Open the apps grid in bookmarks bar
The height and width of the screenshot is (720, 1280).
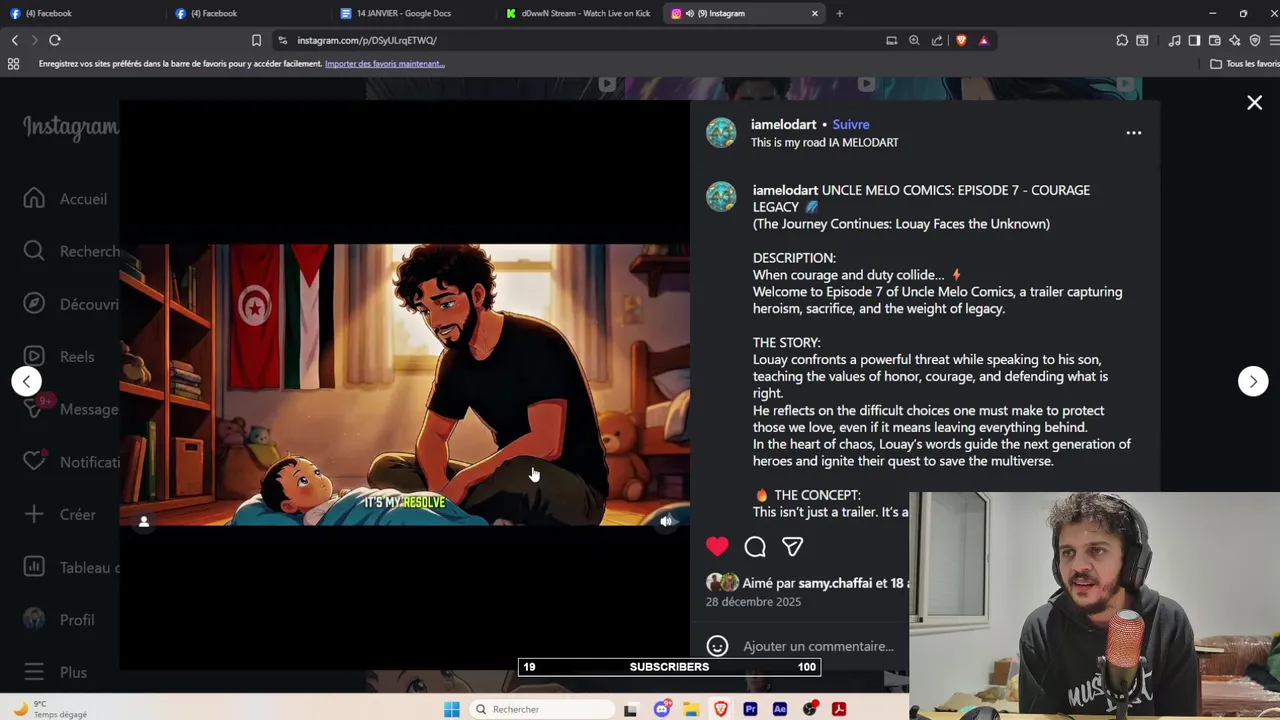[x=13, y=64]
